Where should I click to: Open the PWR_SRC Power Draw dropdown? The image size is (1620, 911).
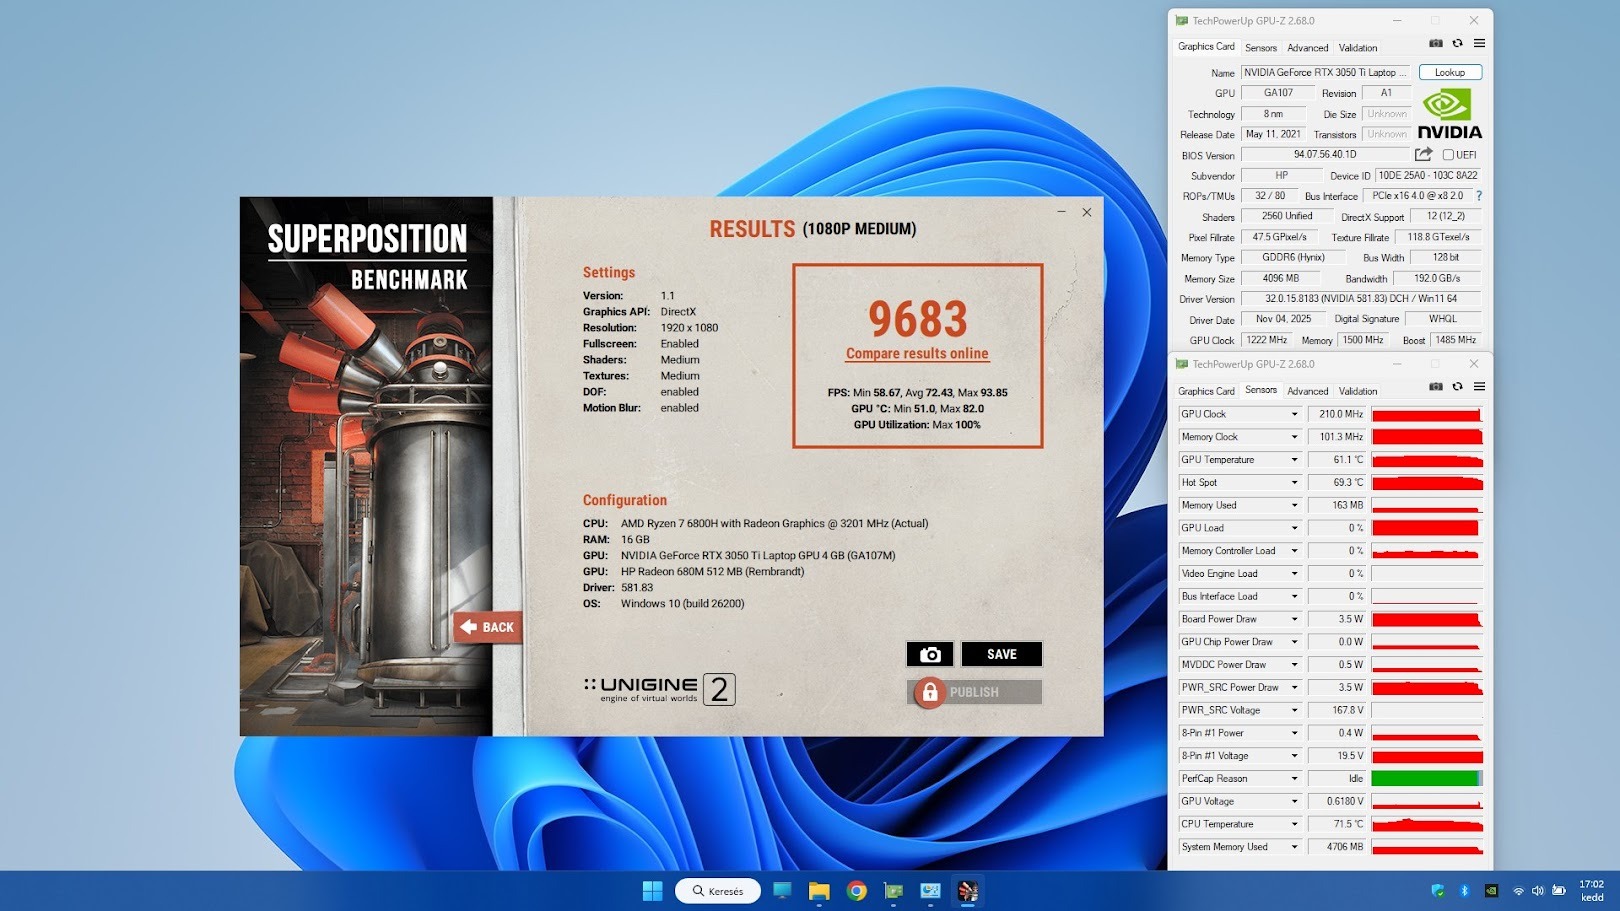point(1294,688)
